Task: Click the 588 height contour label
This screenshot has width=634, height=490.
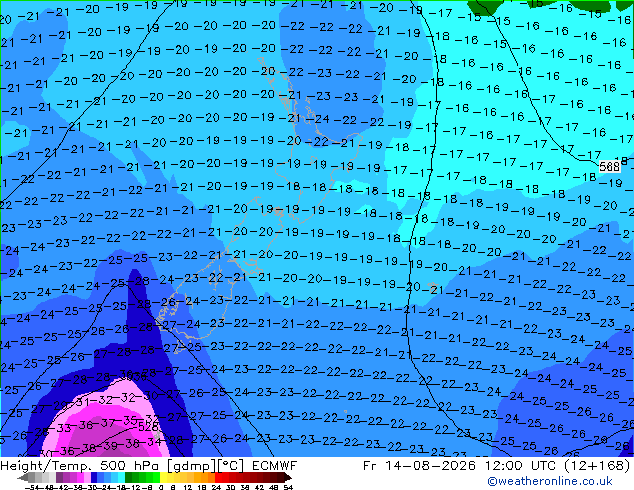Action: pyautogui.click(x=609, y=167)
